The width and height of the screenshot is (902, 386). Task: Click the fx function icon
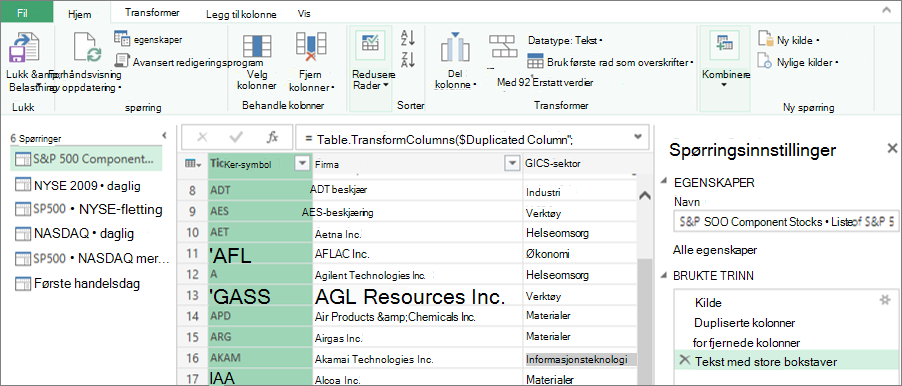pyautogui.click(x=273, y=137)
